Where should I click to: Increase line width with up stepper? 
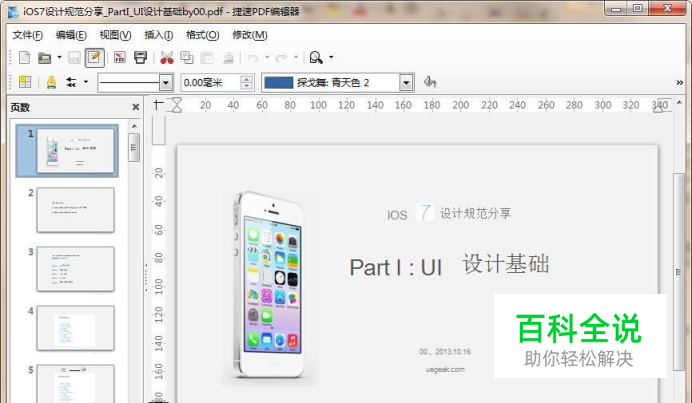coord(247,79)
